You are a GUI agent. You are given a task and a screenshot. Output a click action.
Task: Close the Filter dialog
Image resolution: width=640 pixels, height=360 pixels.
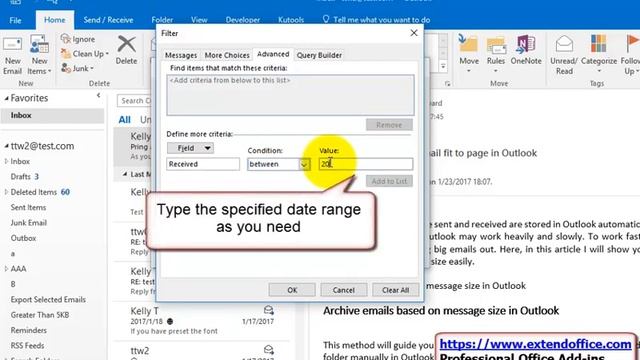(414, 33)
